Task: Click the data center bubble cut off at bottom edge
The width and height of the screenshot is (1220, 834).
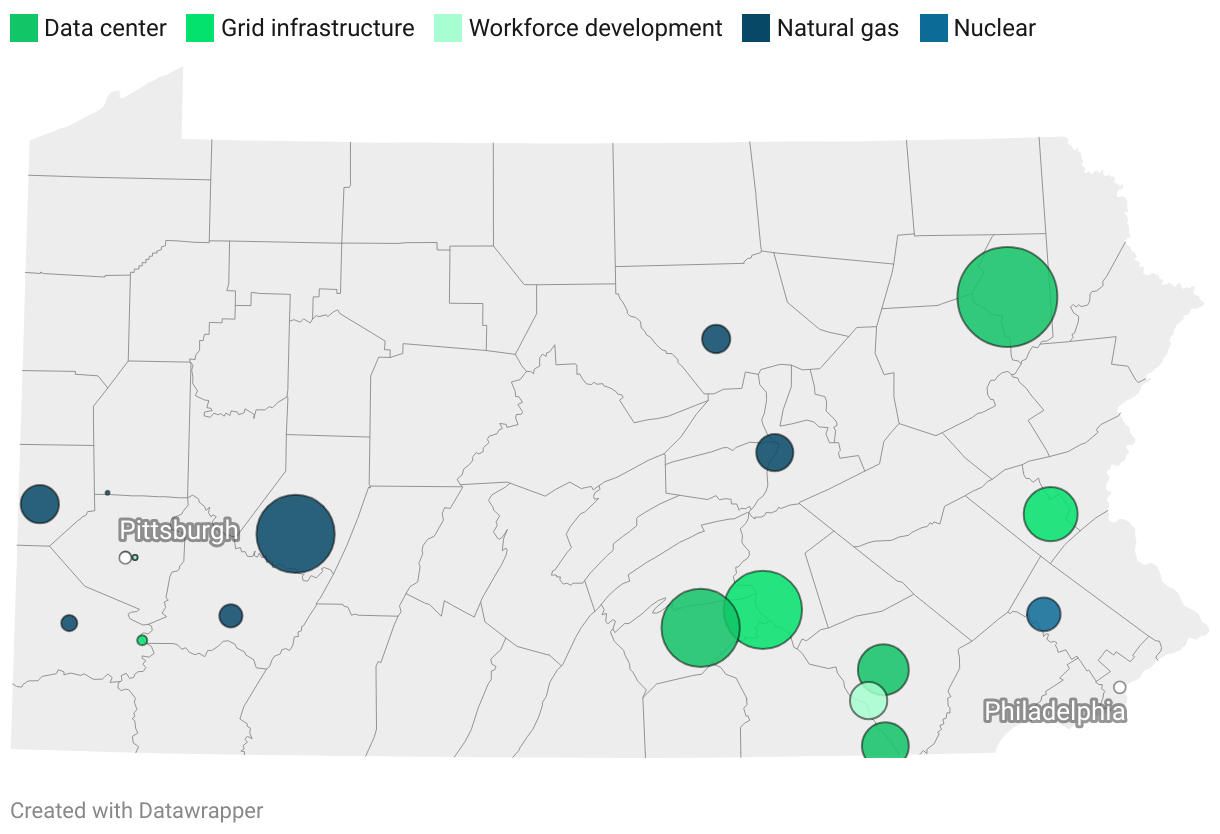Action: pos(885,742)
